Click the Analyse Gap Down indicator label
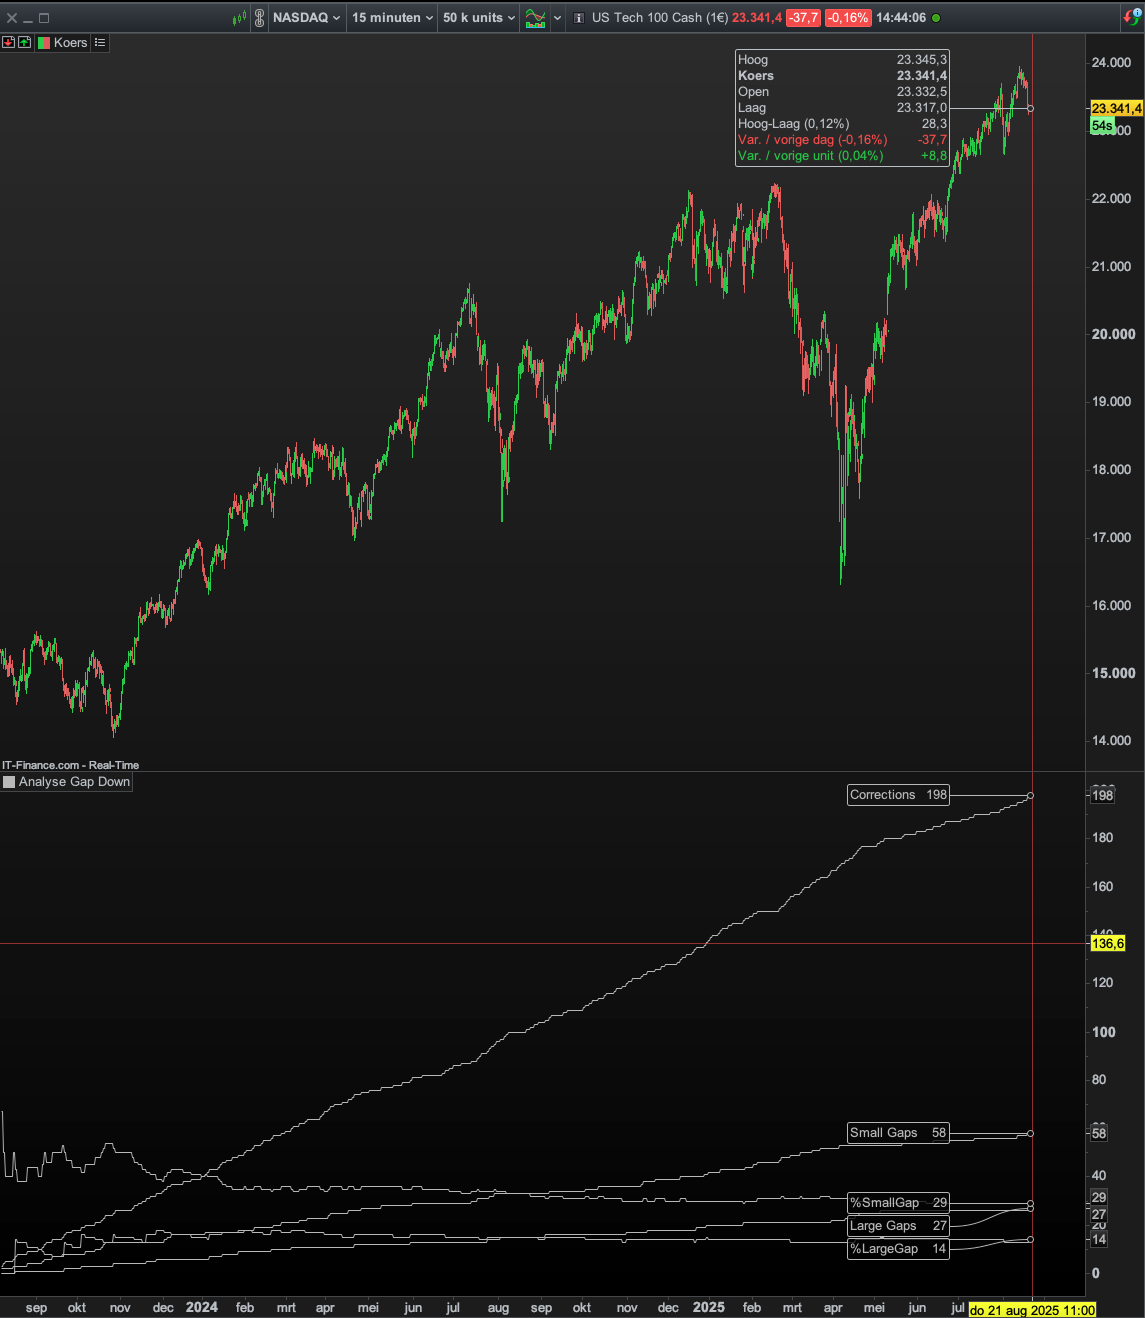The width and height of the screenshot is (1145, 1318). (74, 782)
